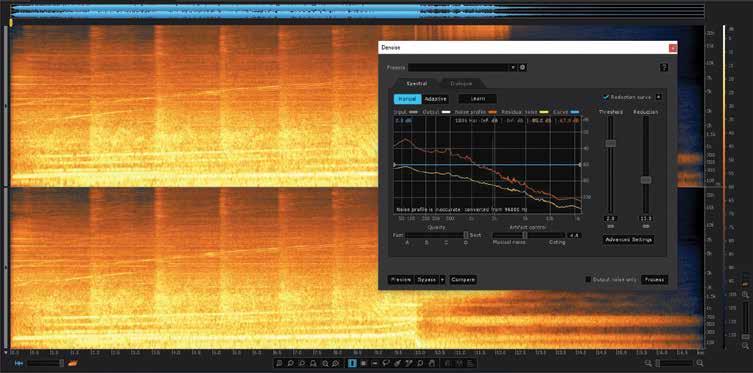This screenshot has height=373, width=753.
Task: Open the Presets dropdown list
Action: [462, 68]
